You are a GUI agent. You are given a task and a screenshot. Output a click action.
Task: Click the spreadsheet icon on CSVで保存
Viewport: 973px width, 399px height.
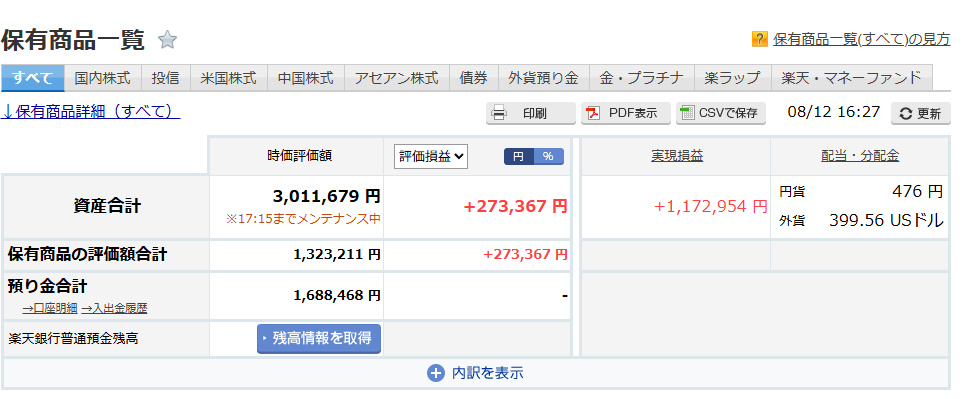pos(687,113)
